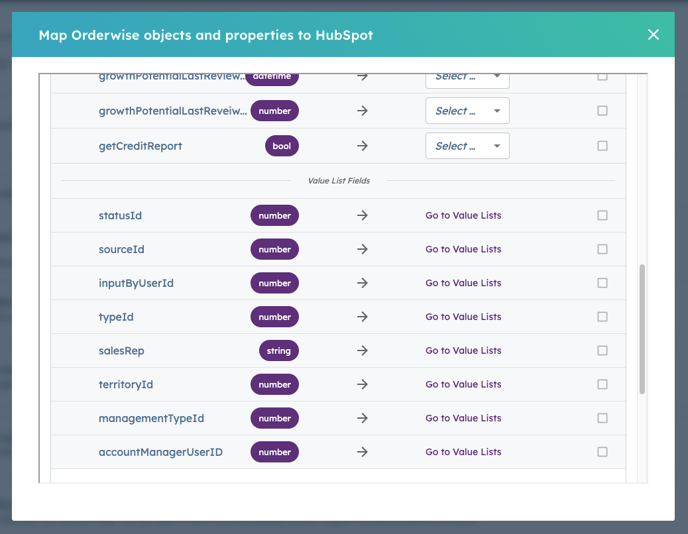
Task: Click the getCreditReport property name
Action: pyautogui.click(x=140, y=146)
